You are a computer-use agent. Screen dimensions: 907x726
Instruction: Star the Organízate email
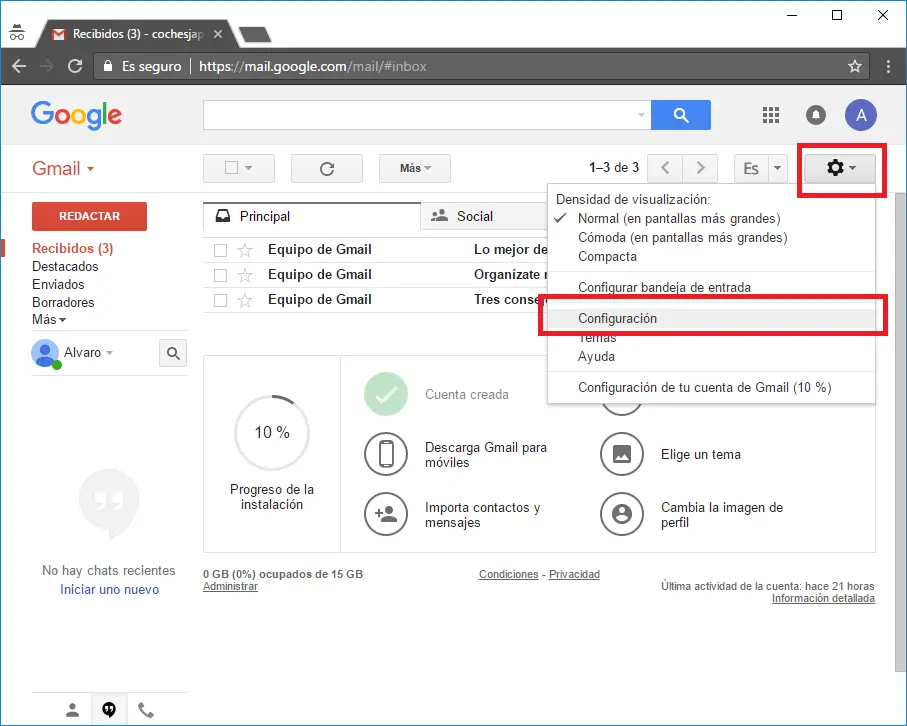click(245, 275)
